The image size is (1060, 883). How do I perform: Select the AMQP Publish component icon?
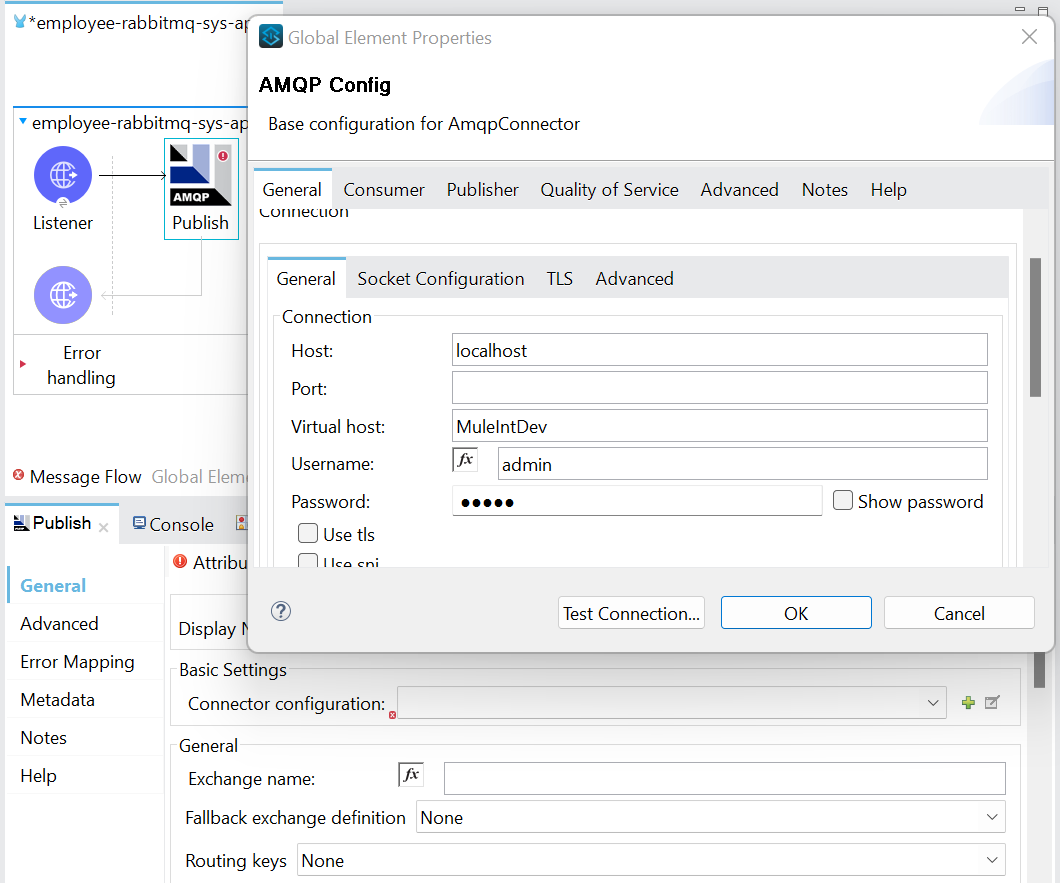(x=201, y=175)
